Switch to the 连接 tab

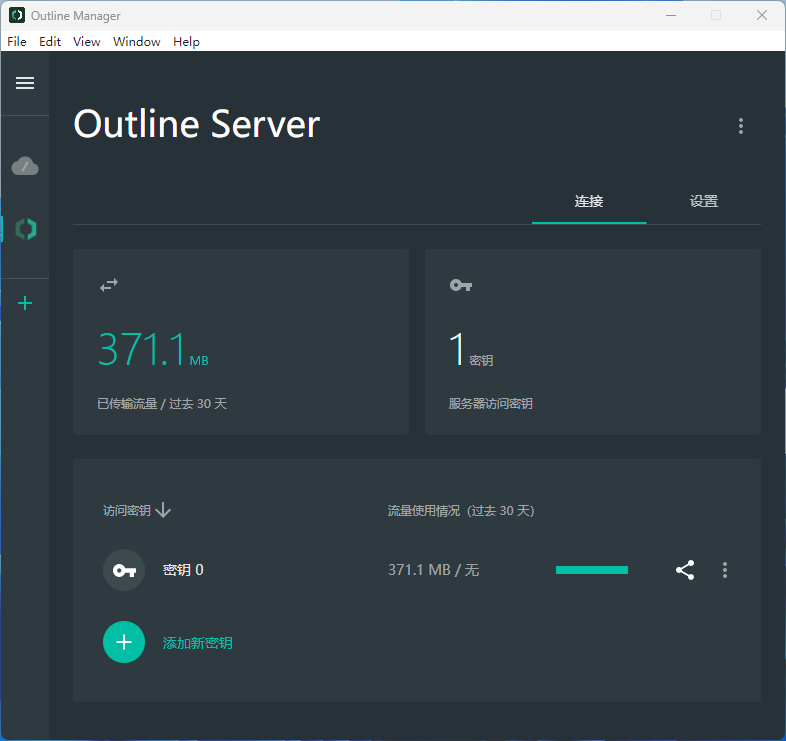pyautogui.click(x=589, y=201)
